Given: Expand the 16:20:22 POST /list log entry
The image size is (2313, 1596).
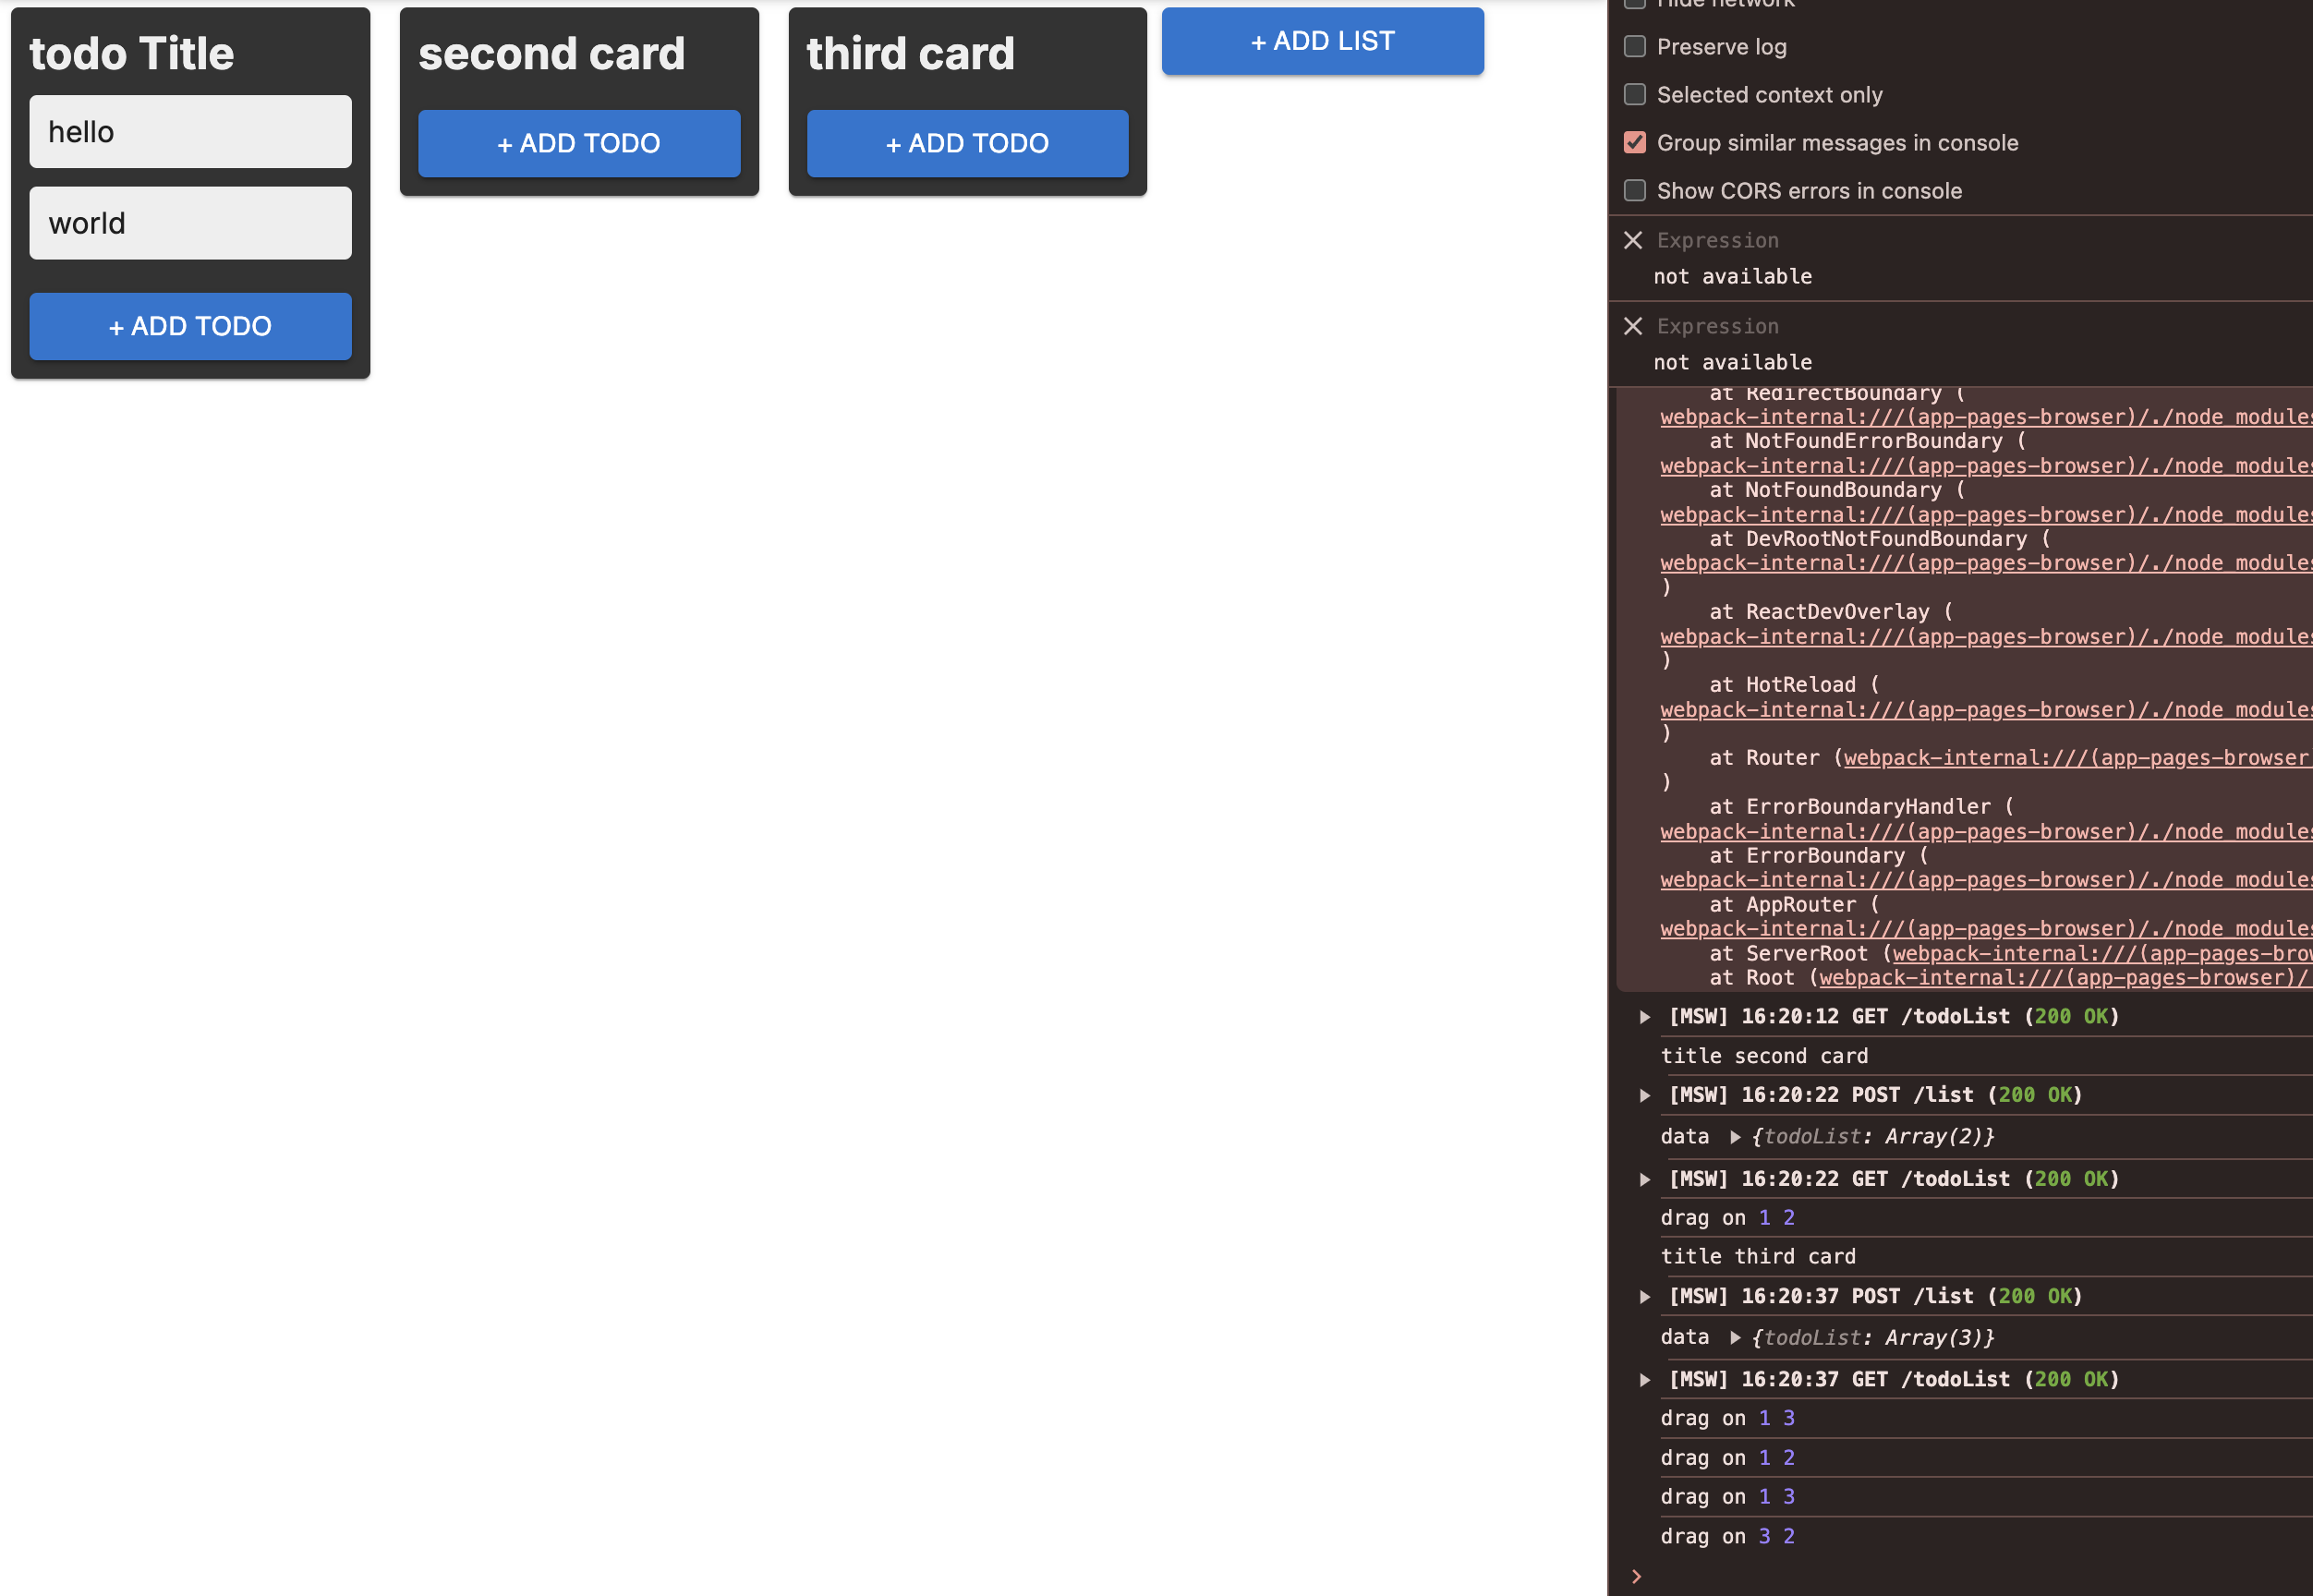Looking at the screenshot, I should click(x=1645, y=1095).
